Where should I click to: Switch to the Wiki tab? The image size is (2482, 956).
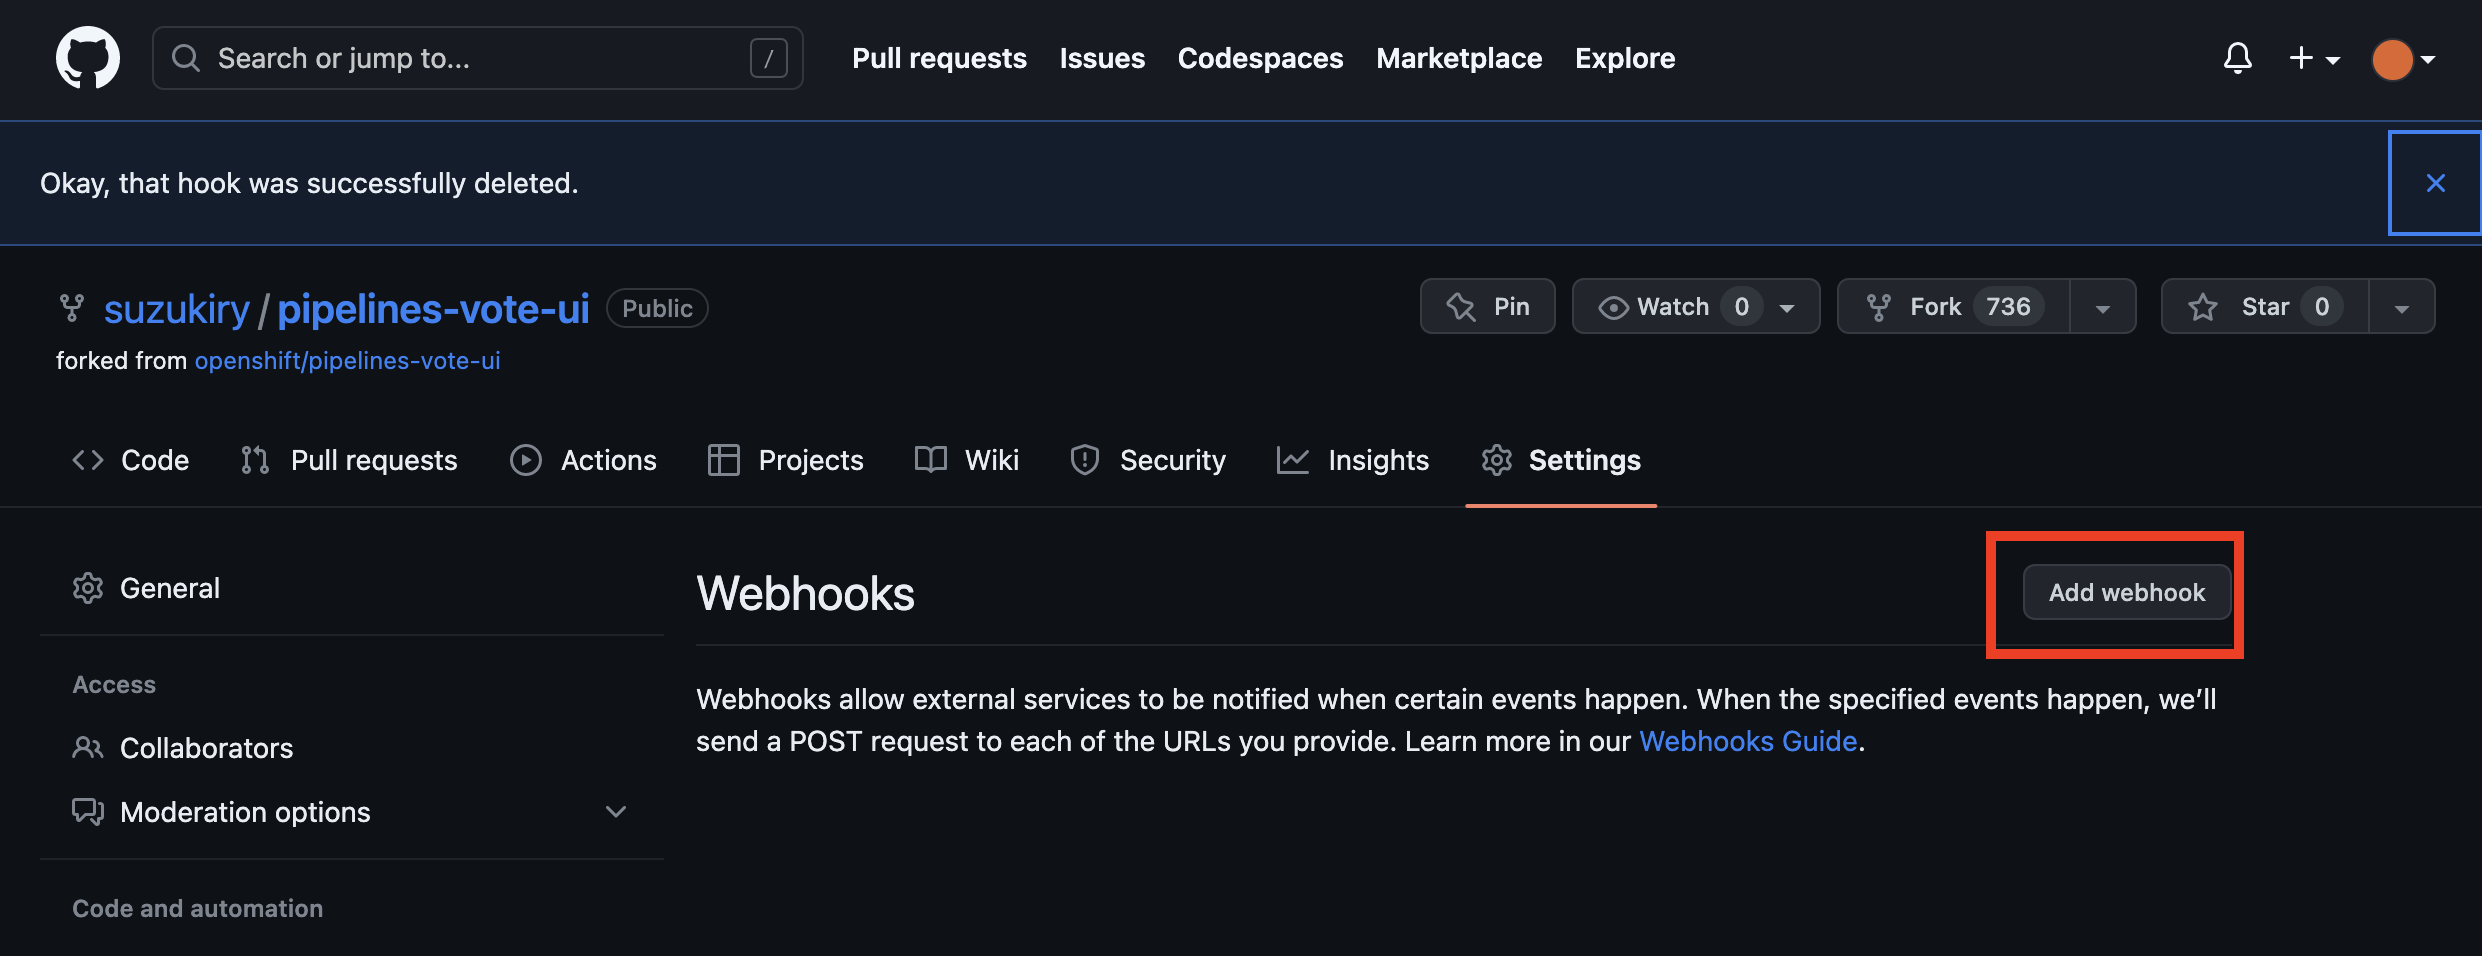tap(967, 460)
